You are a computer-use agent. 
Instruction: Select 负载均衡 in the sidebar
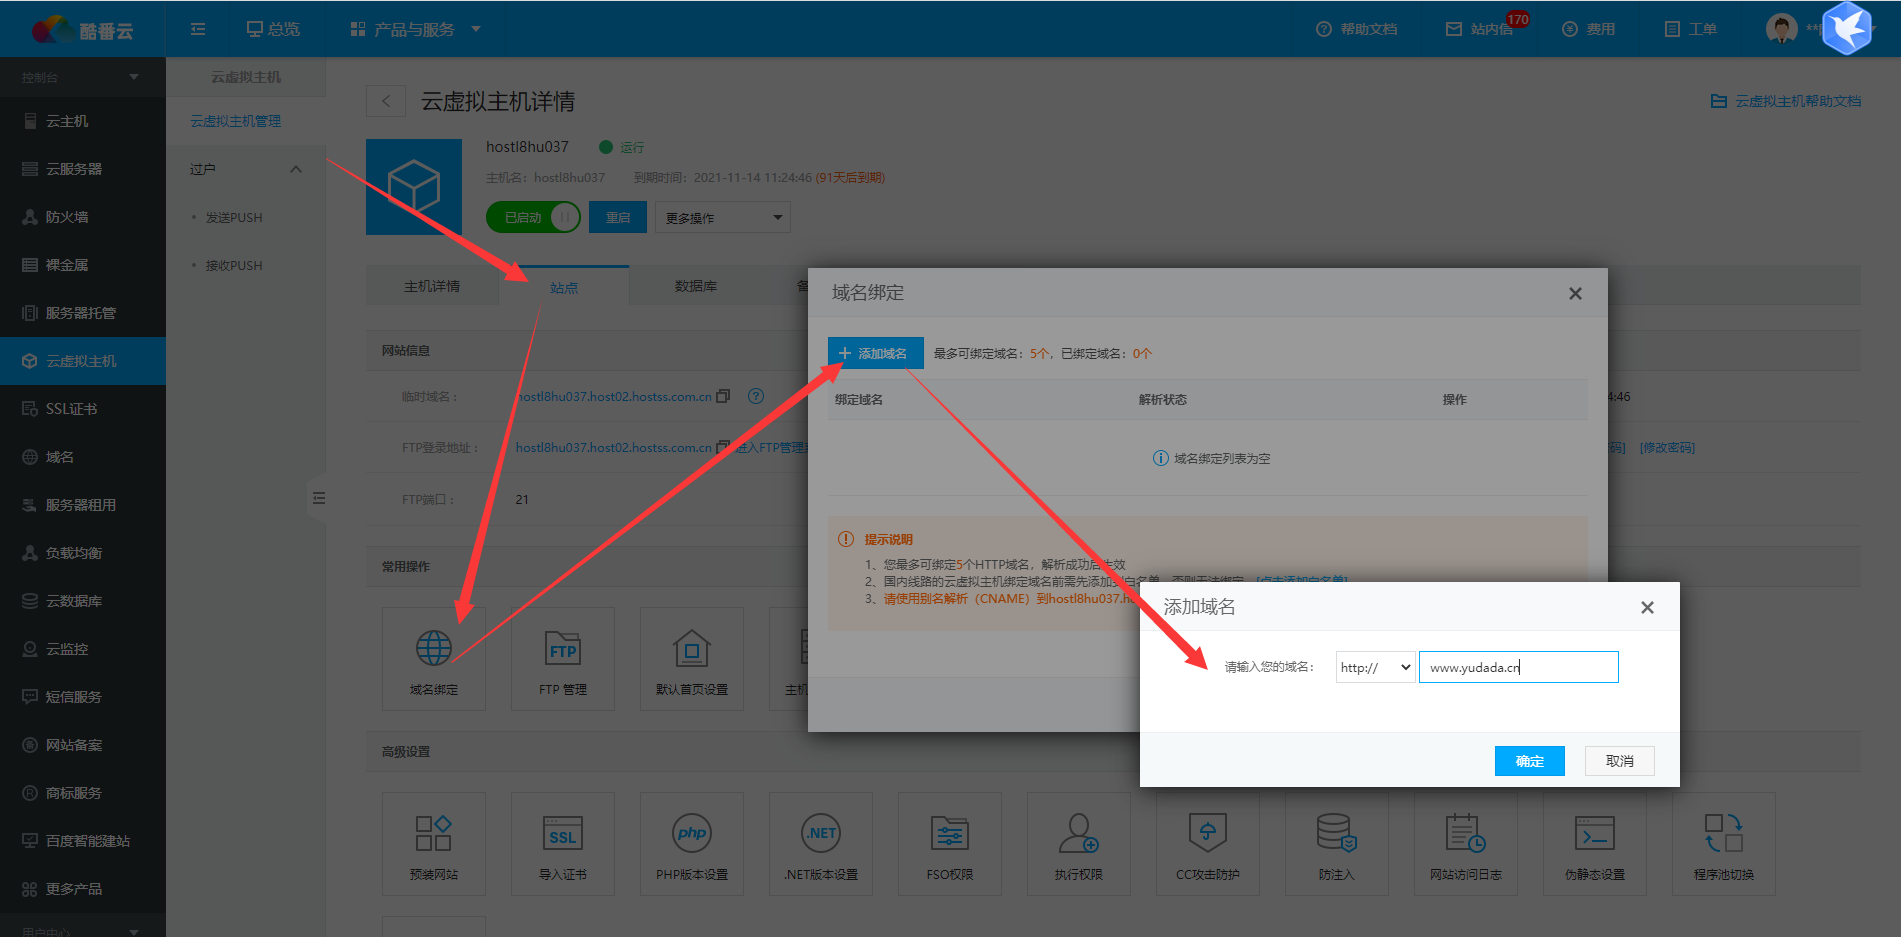(82, 553)
